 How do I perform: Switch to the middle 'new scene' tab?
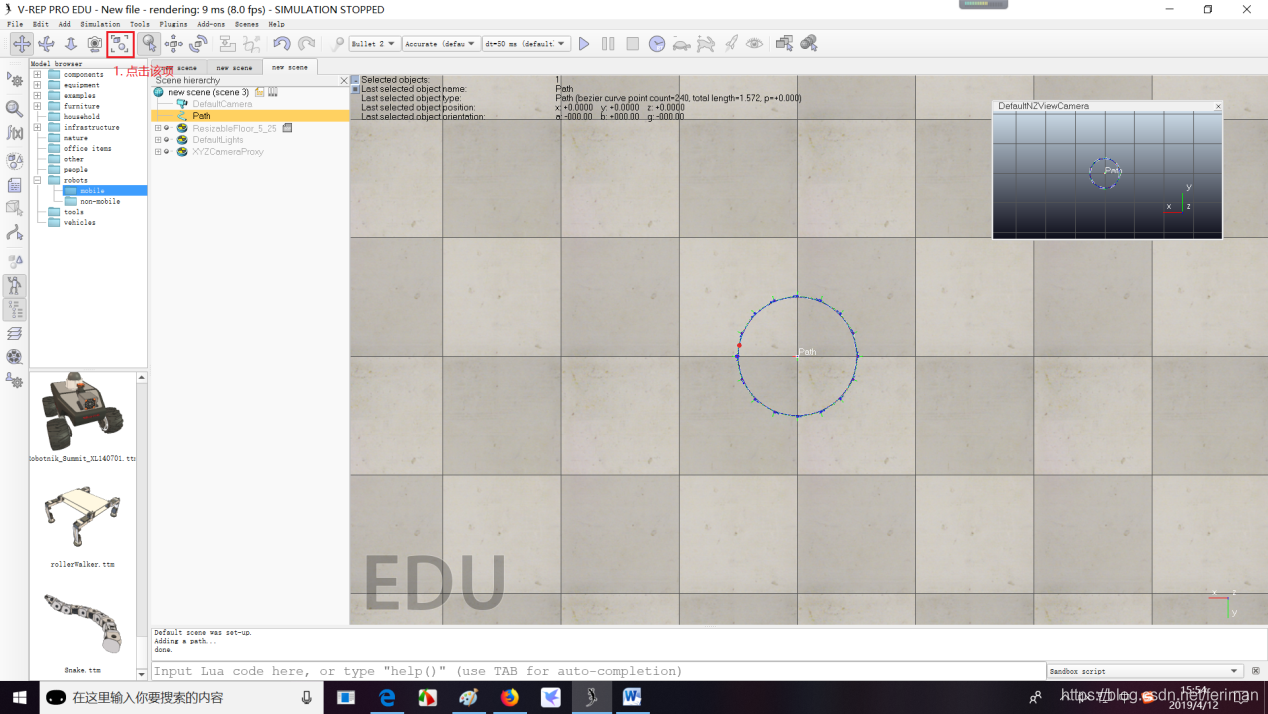click(x=235, y=67)
